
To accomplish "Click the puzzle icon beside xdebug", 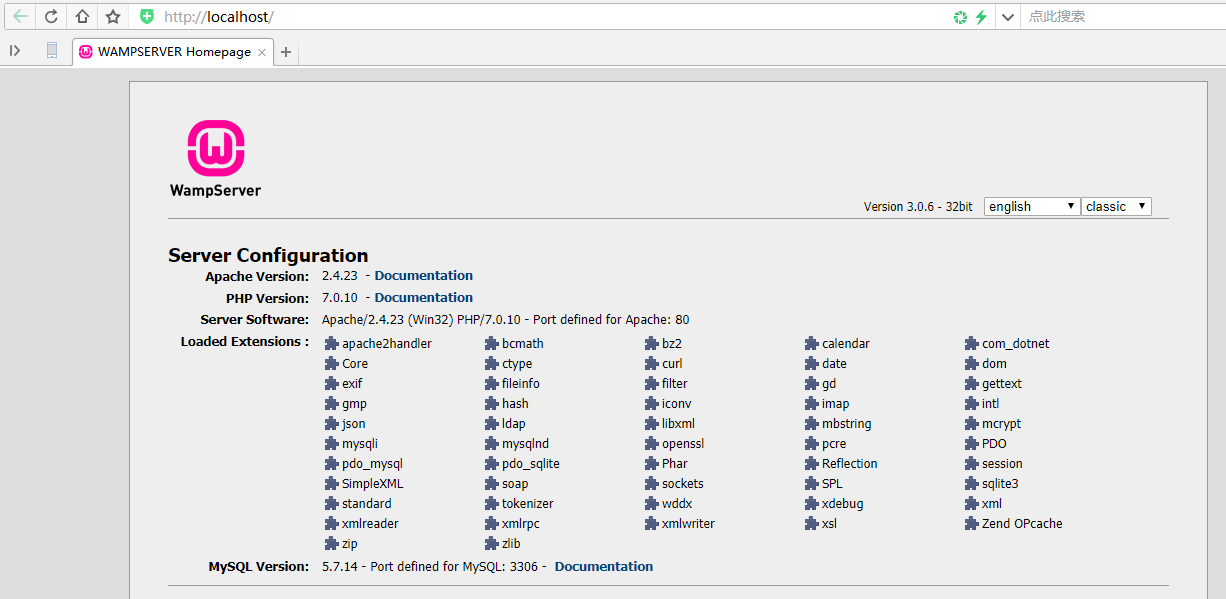I will pyautogui.click(x=812, y=504).
